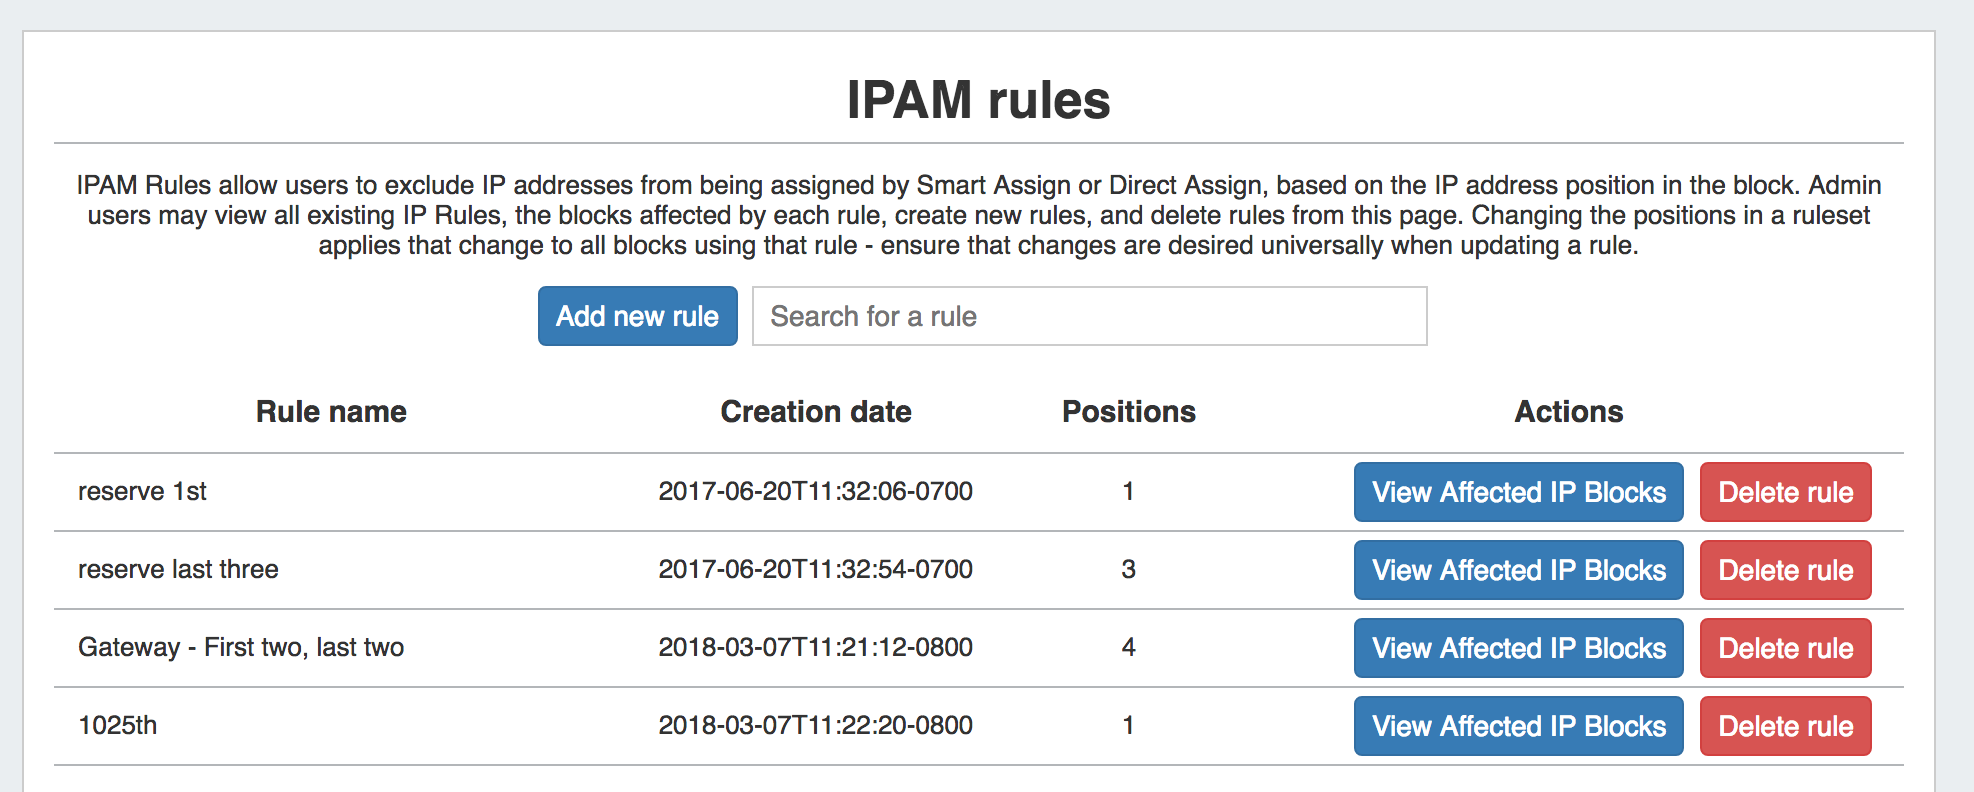The image size is (1974, 792).
Task: Delete the Gateway - First two, last two rule
Action: click(1785, 648)
